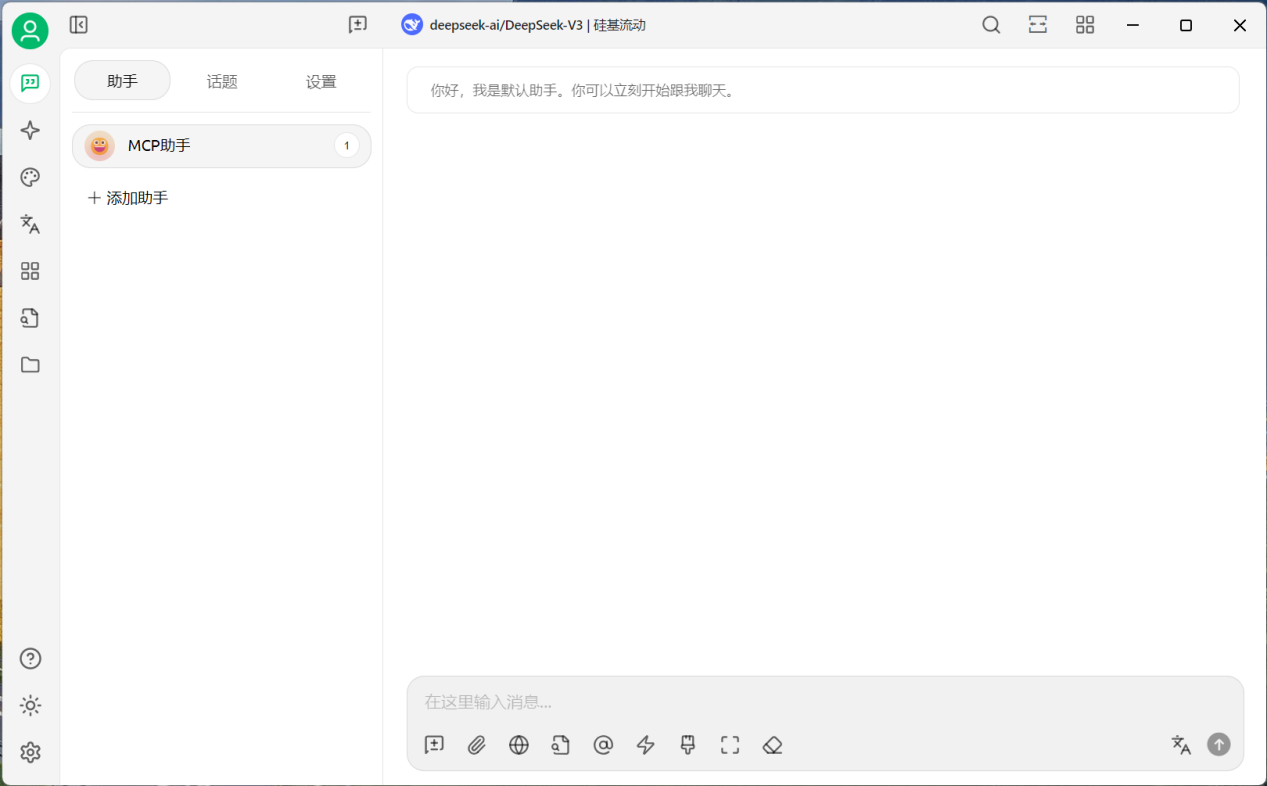Toggle web search globe icon
Screen dimensions: 1267x786
tap(518, 745)
